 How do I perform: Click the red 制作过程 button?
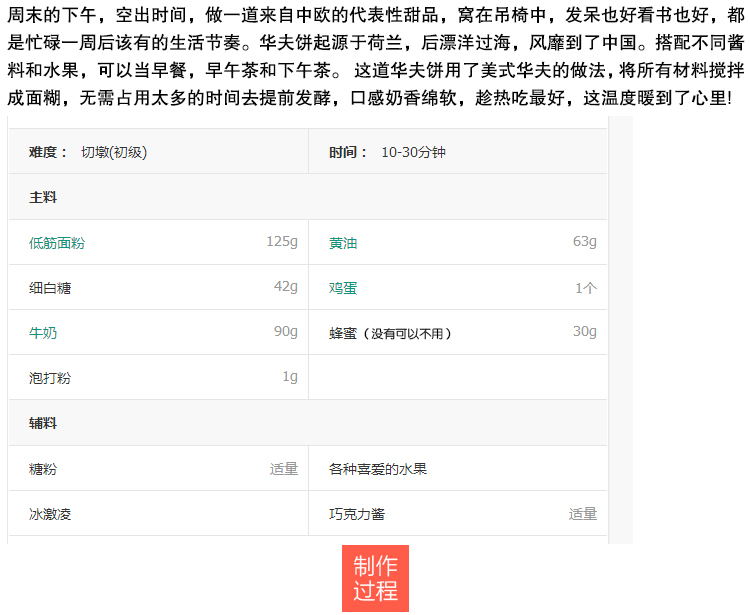(375, 578)
